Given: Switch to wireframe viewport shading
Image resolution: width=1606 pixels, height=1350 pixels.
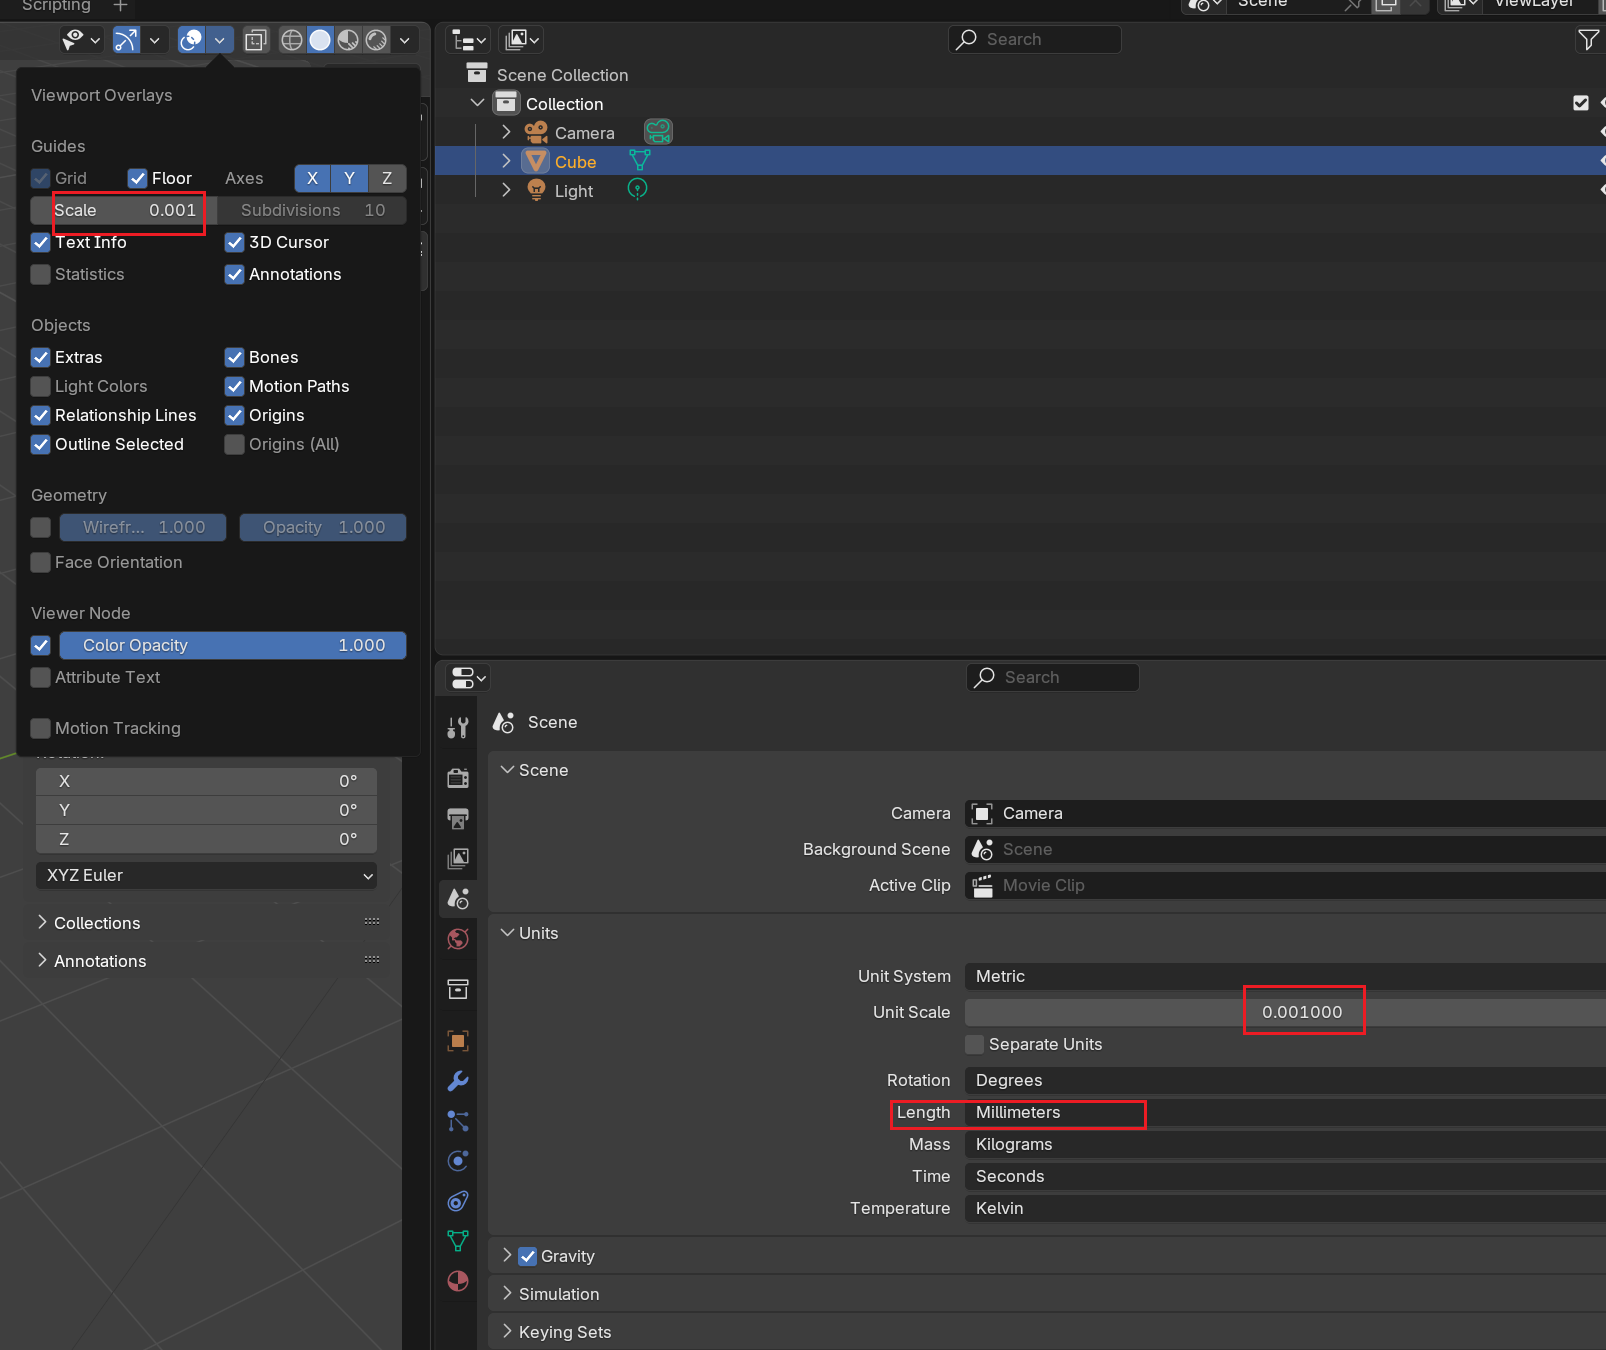Looking at the screenshot, I should (292, 40).
